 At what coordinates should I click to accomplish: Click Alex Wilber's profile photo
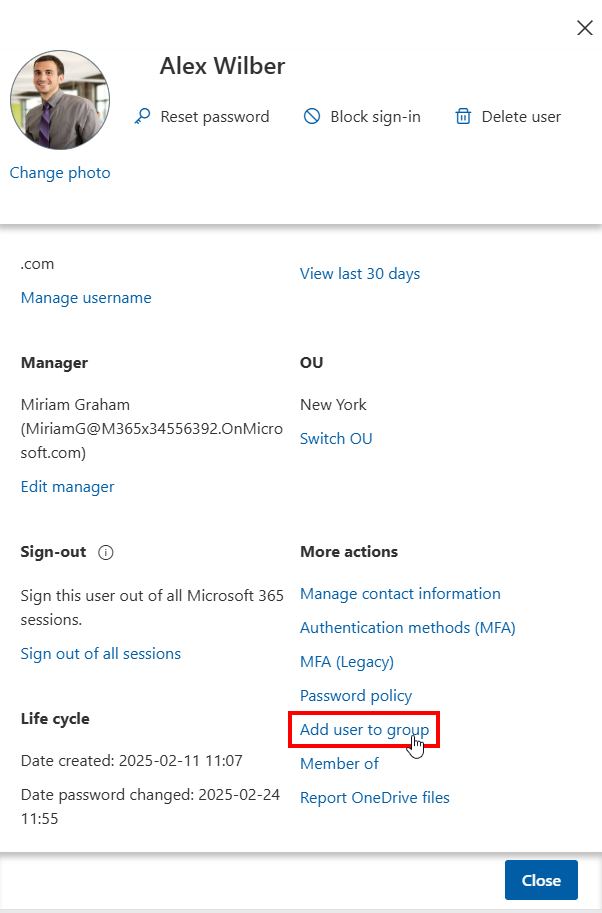click(x=60, y=102)
